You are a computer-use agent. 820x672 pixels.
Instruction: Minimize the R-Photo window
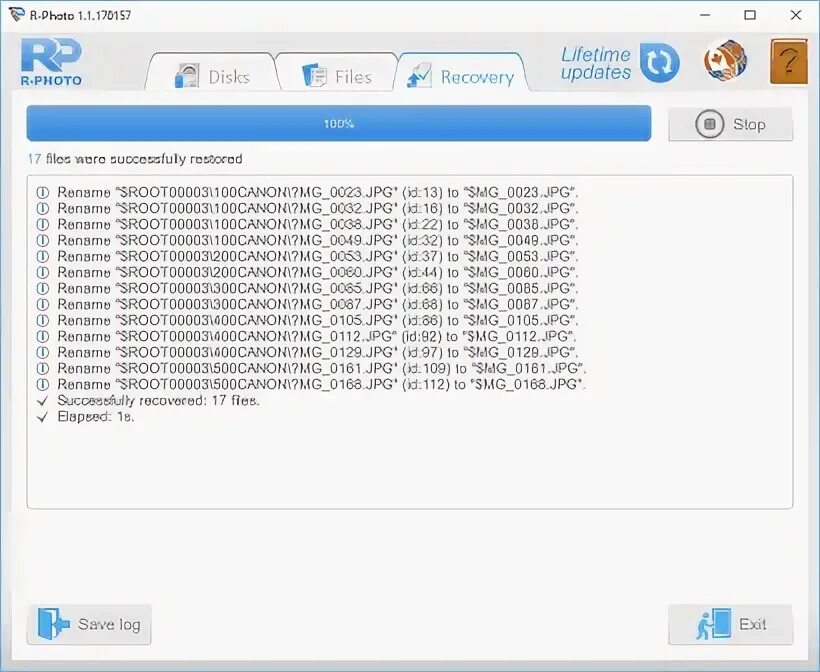[704, 15]
